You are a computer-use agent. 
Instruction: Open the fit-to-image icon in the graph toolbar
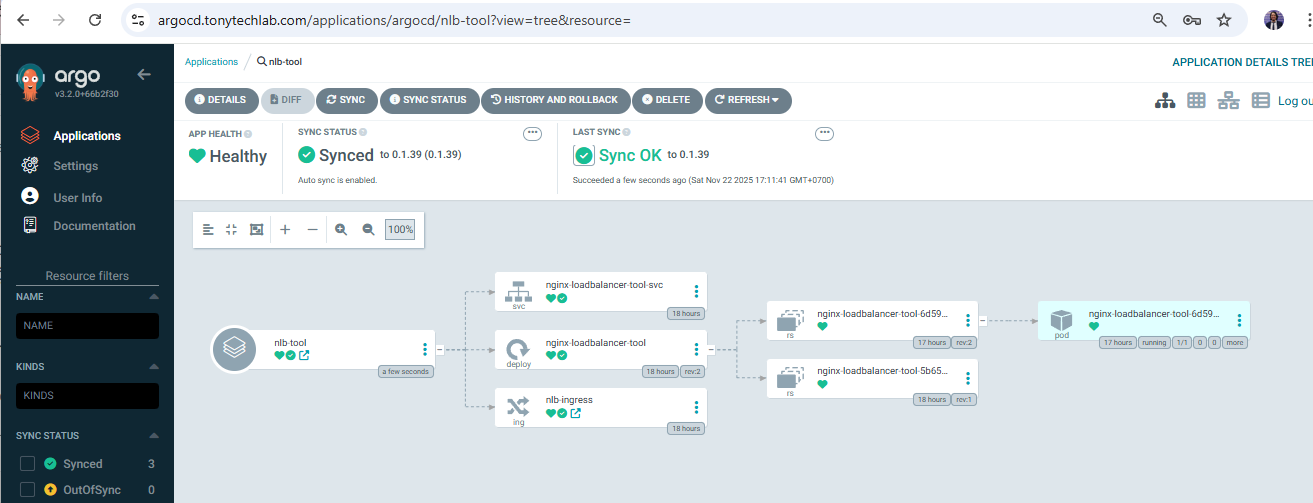[x=256, y=229]
